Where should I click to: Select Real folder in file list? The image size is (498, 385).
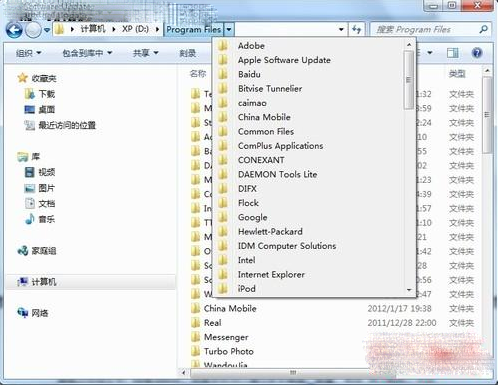click(213, 323)
